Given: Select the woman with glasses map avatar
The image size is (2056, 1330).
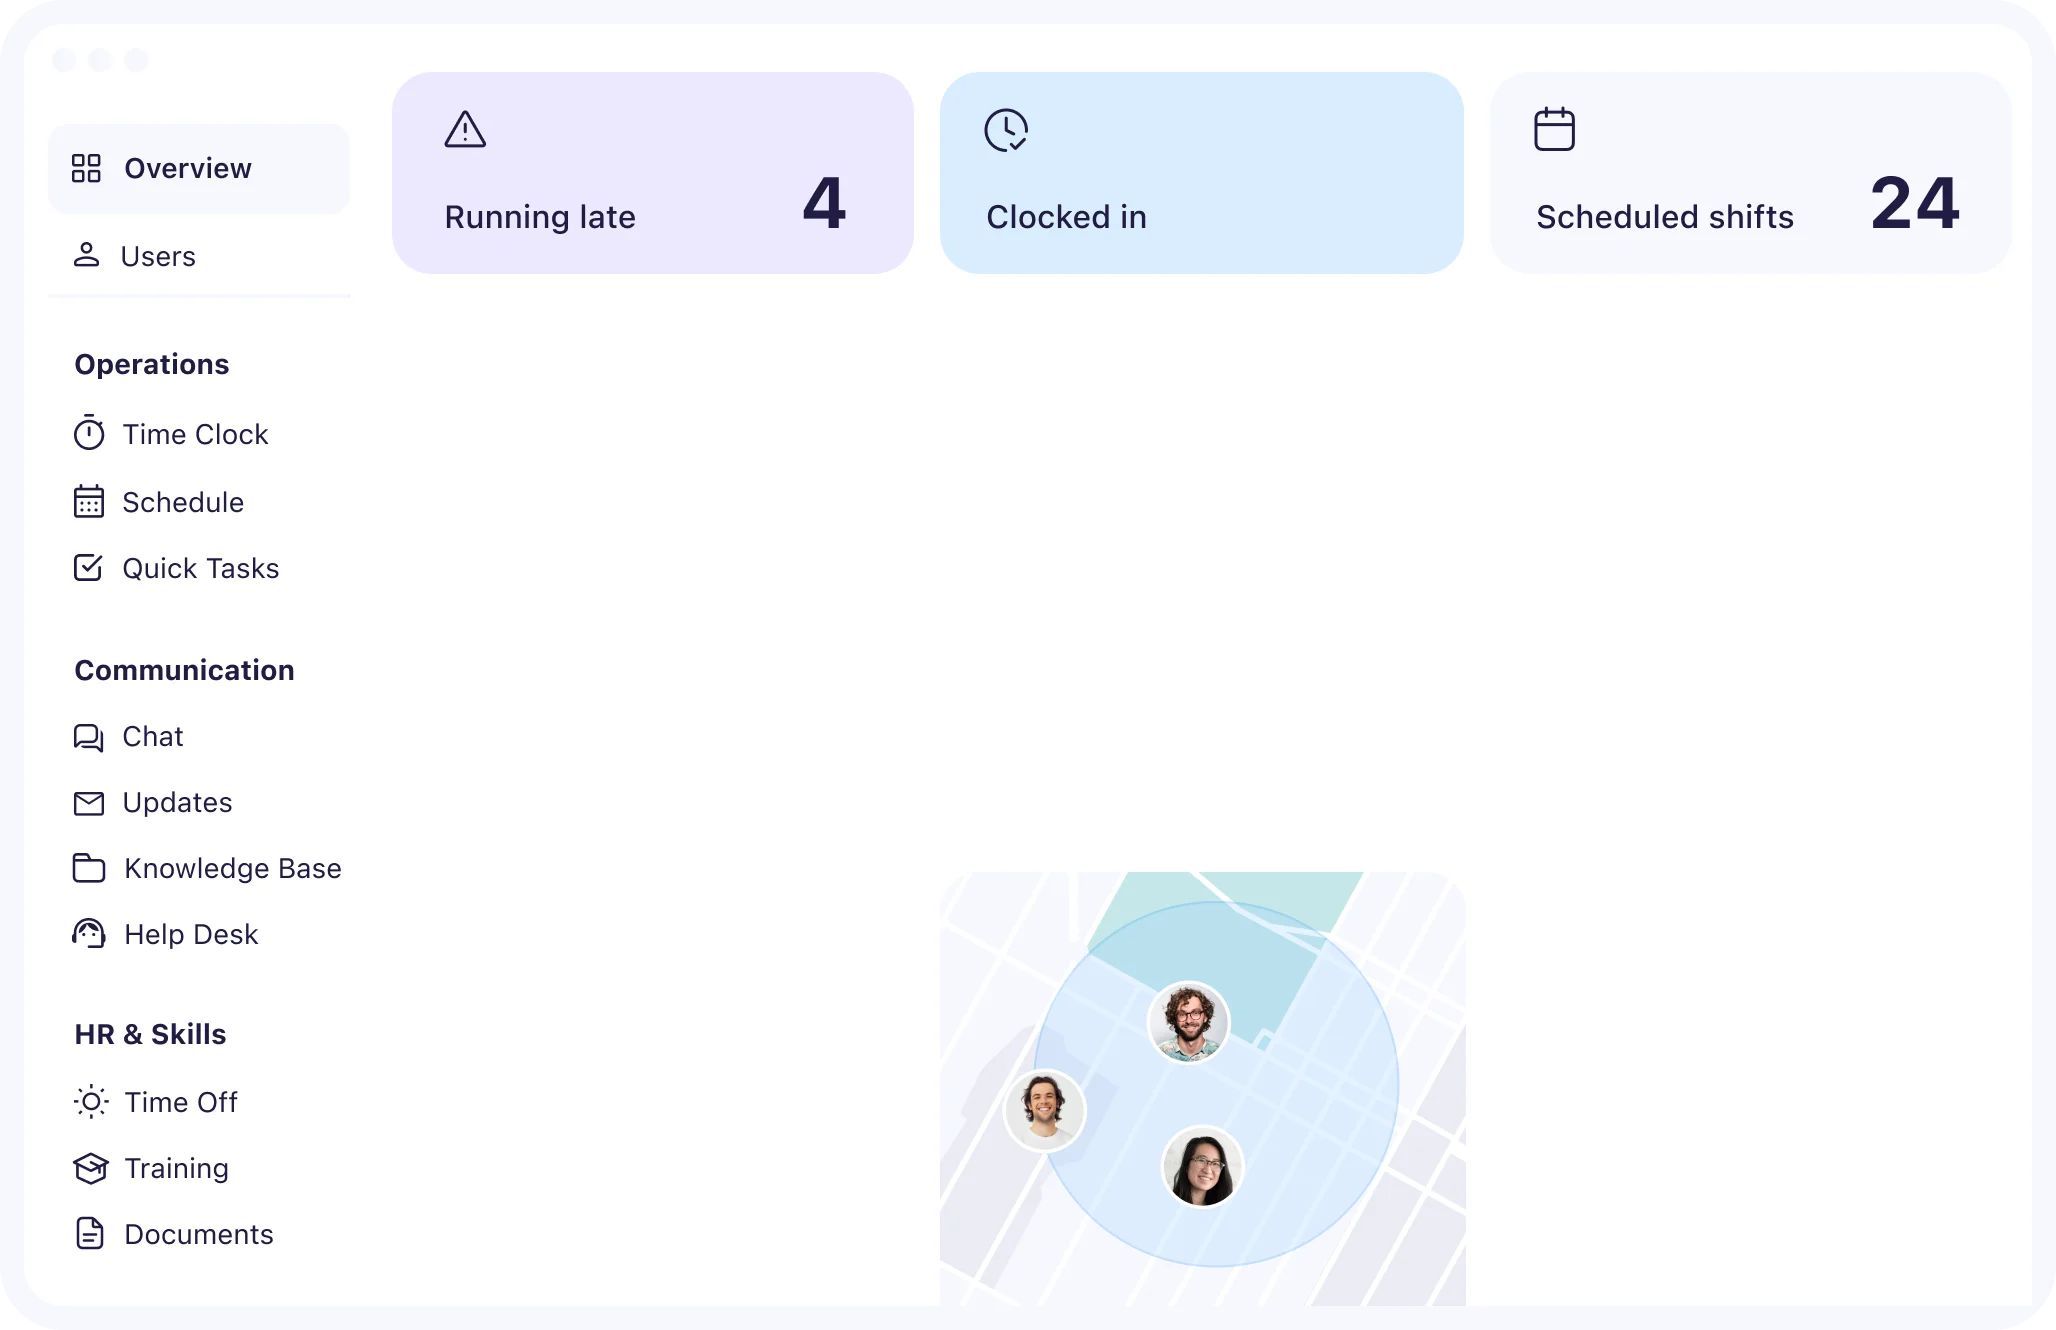Looking at the screenshot, I should [1202, 1166].
